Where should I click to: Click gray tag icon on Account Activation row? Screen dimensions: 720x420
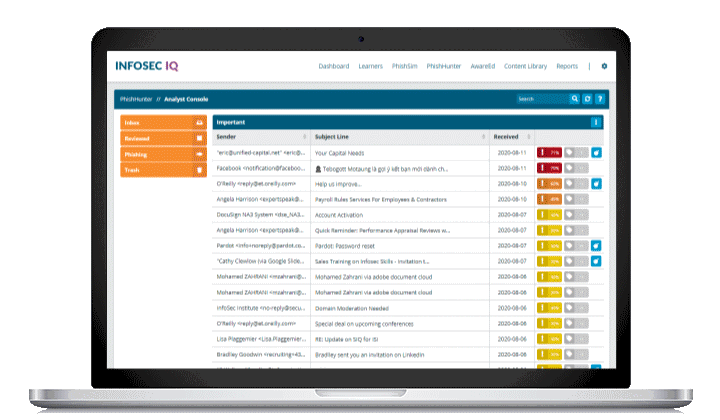click(x=569, y=215)
